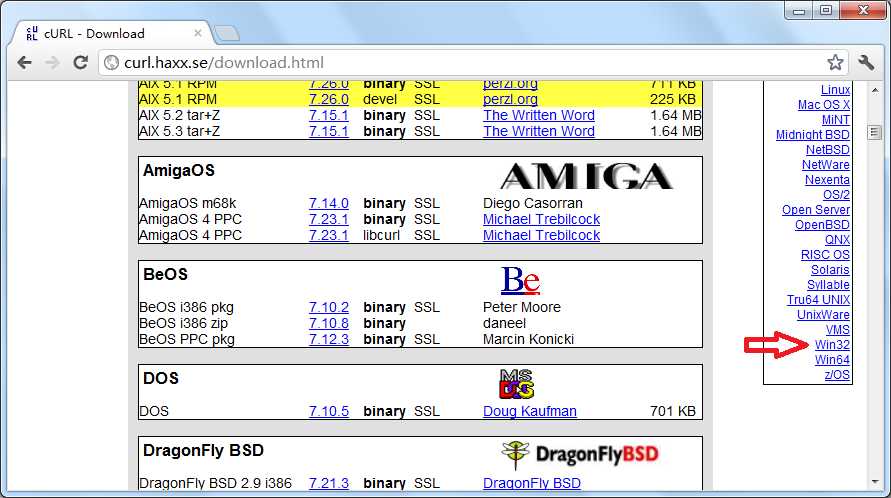891x498 pixels.
Task: Click the scrollbar up arrow
Action: (875, 90)
